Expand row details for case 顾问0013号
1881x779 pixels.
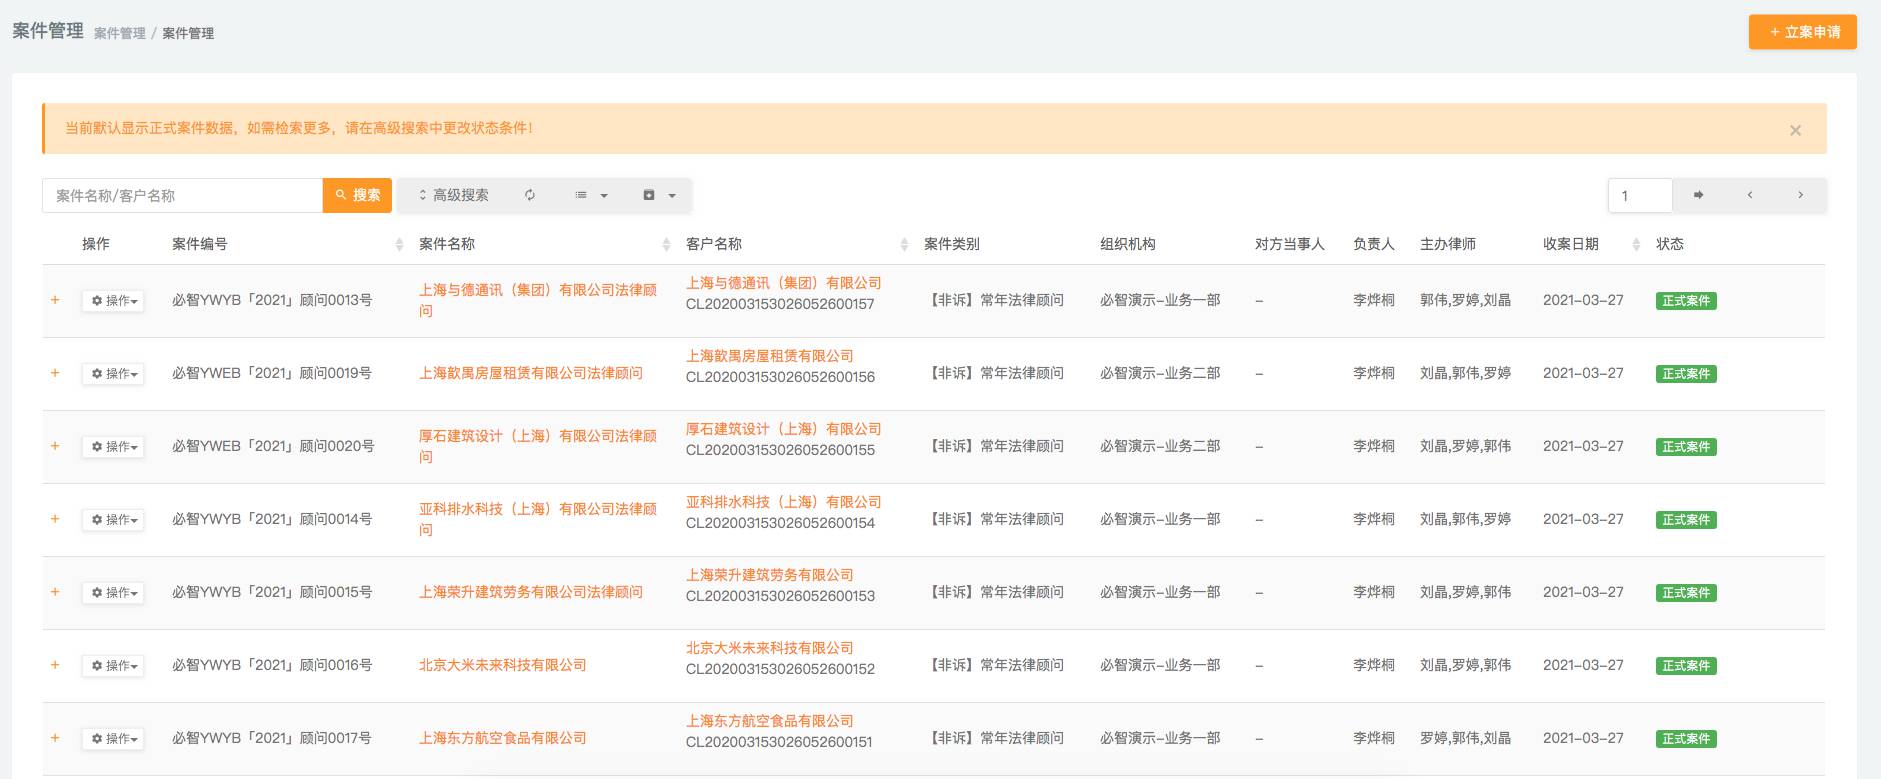[55, 300]
